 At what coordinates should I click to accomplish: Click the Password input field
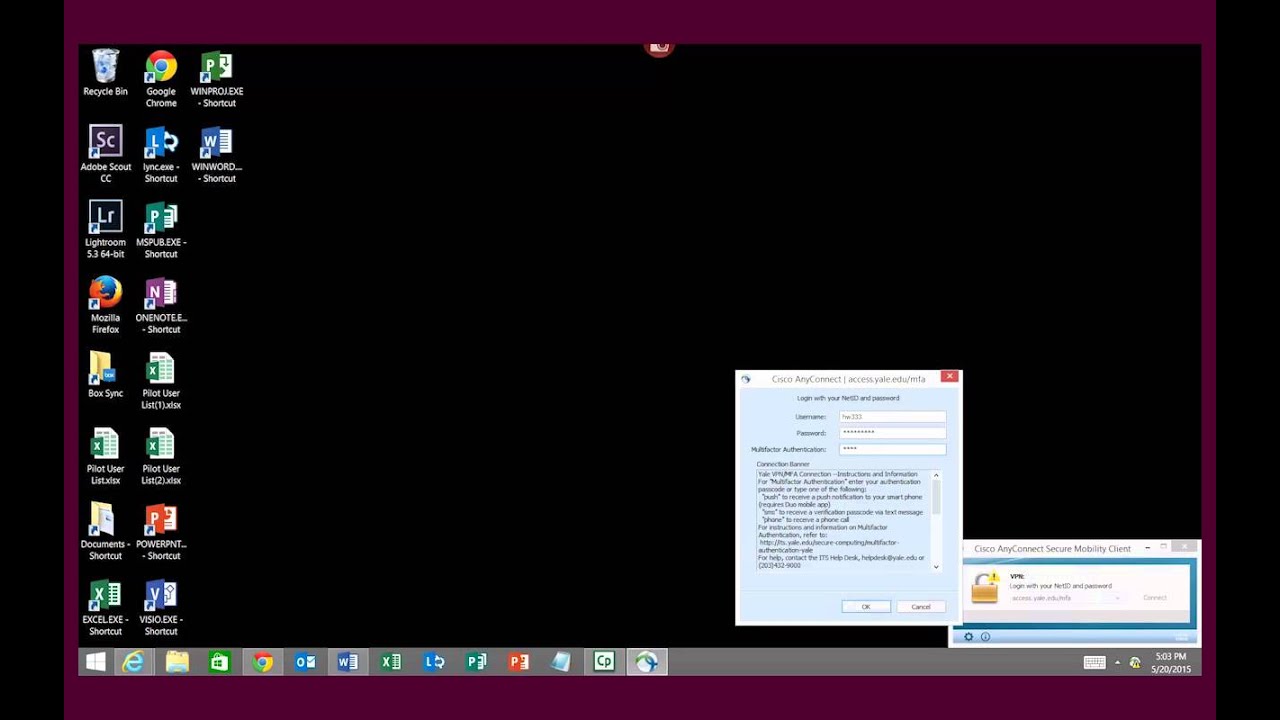point(892,433)
